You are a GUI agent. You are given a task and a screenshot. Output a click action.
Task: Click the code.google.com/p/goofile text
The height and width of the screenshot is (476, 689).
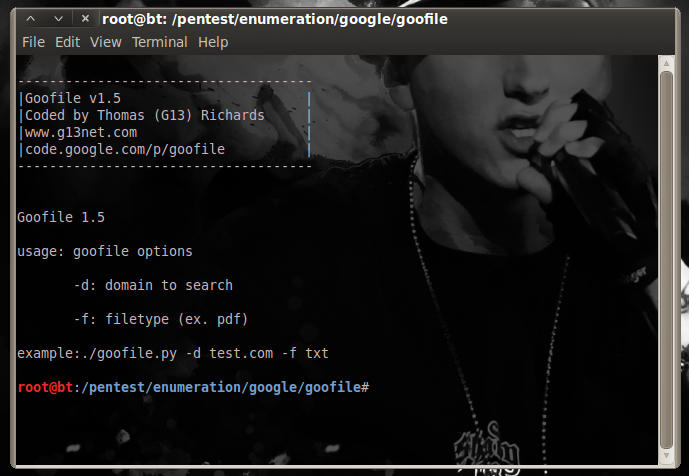125,149
